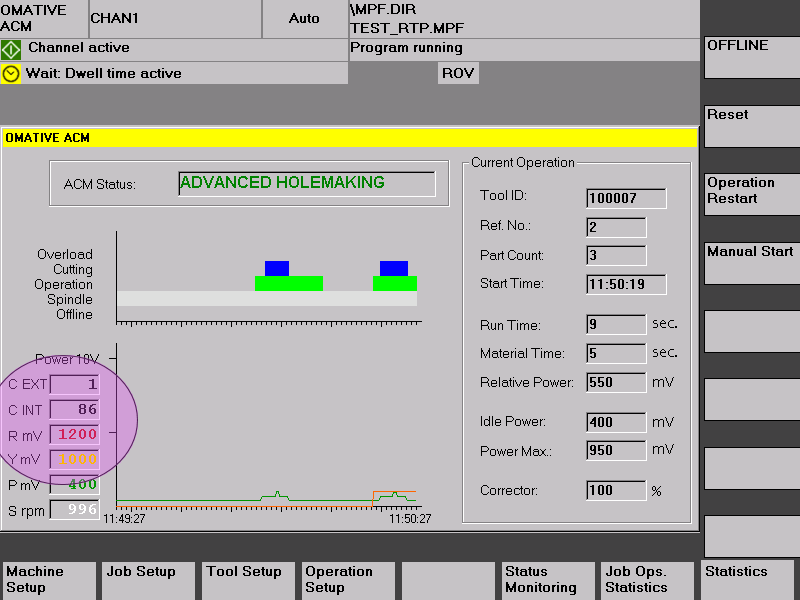Open Tool Setup from the bottom bar
This screenshot has height=600, width=800.
tap(248, 580)
